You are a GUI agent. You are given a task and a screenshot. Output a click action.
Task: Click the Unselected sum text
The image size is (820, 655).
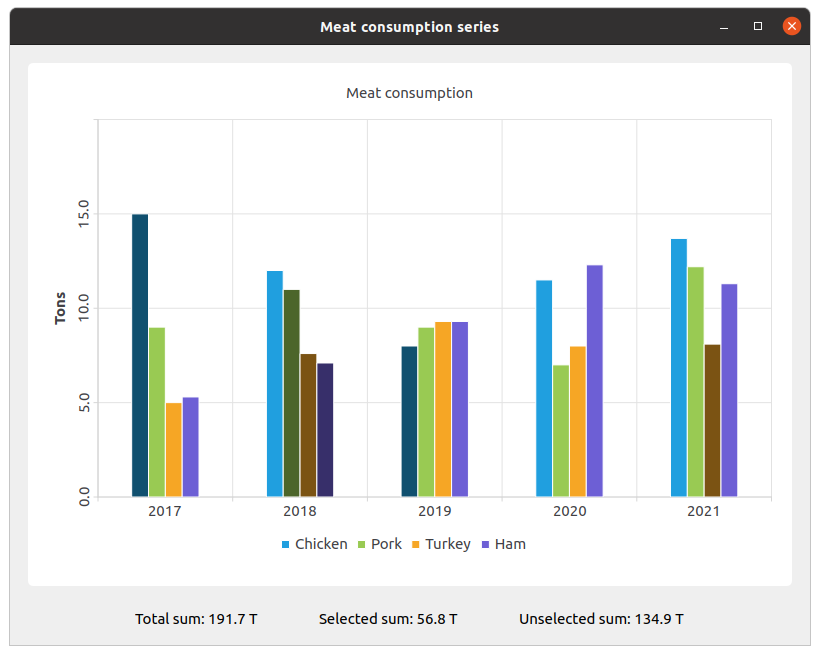600,619
